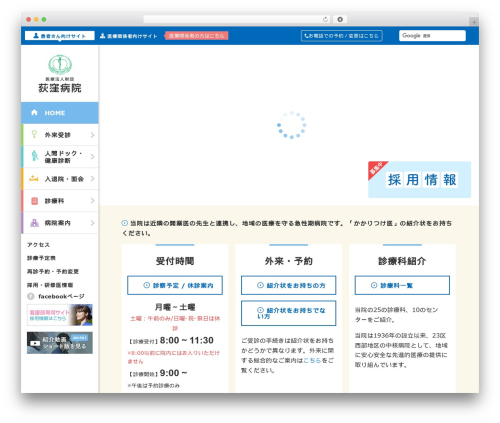Click the bed icon beside 入退院・面会
This screenshot has height=423, width=500.
point(34,179)
